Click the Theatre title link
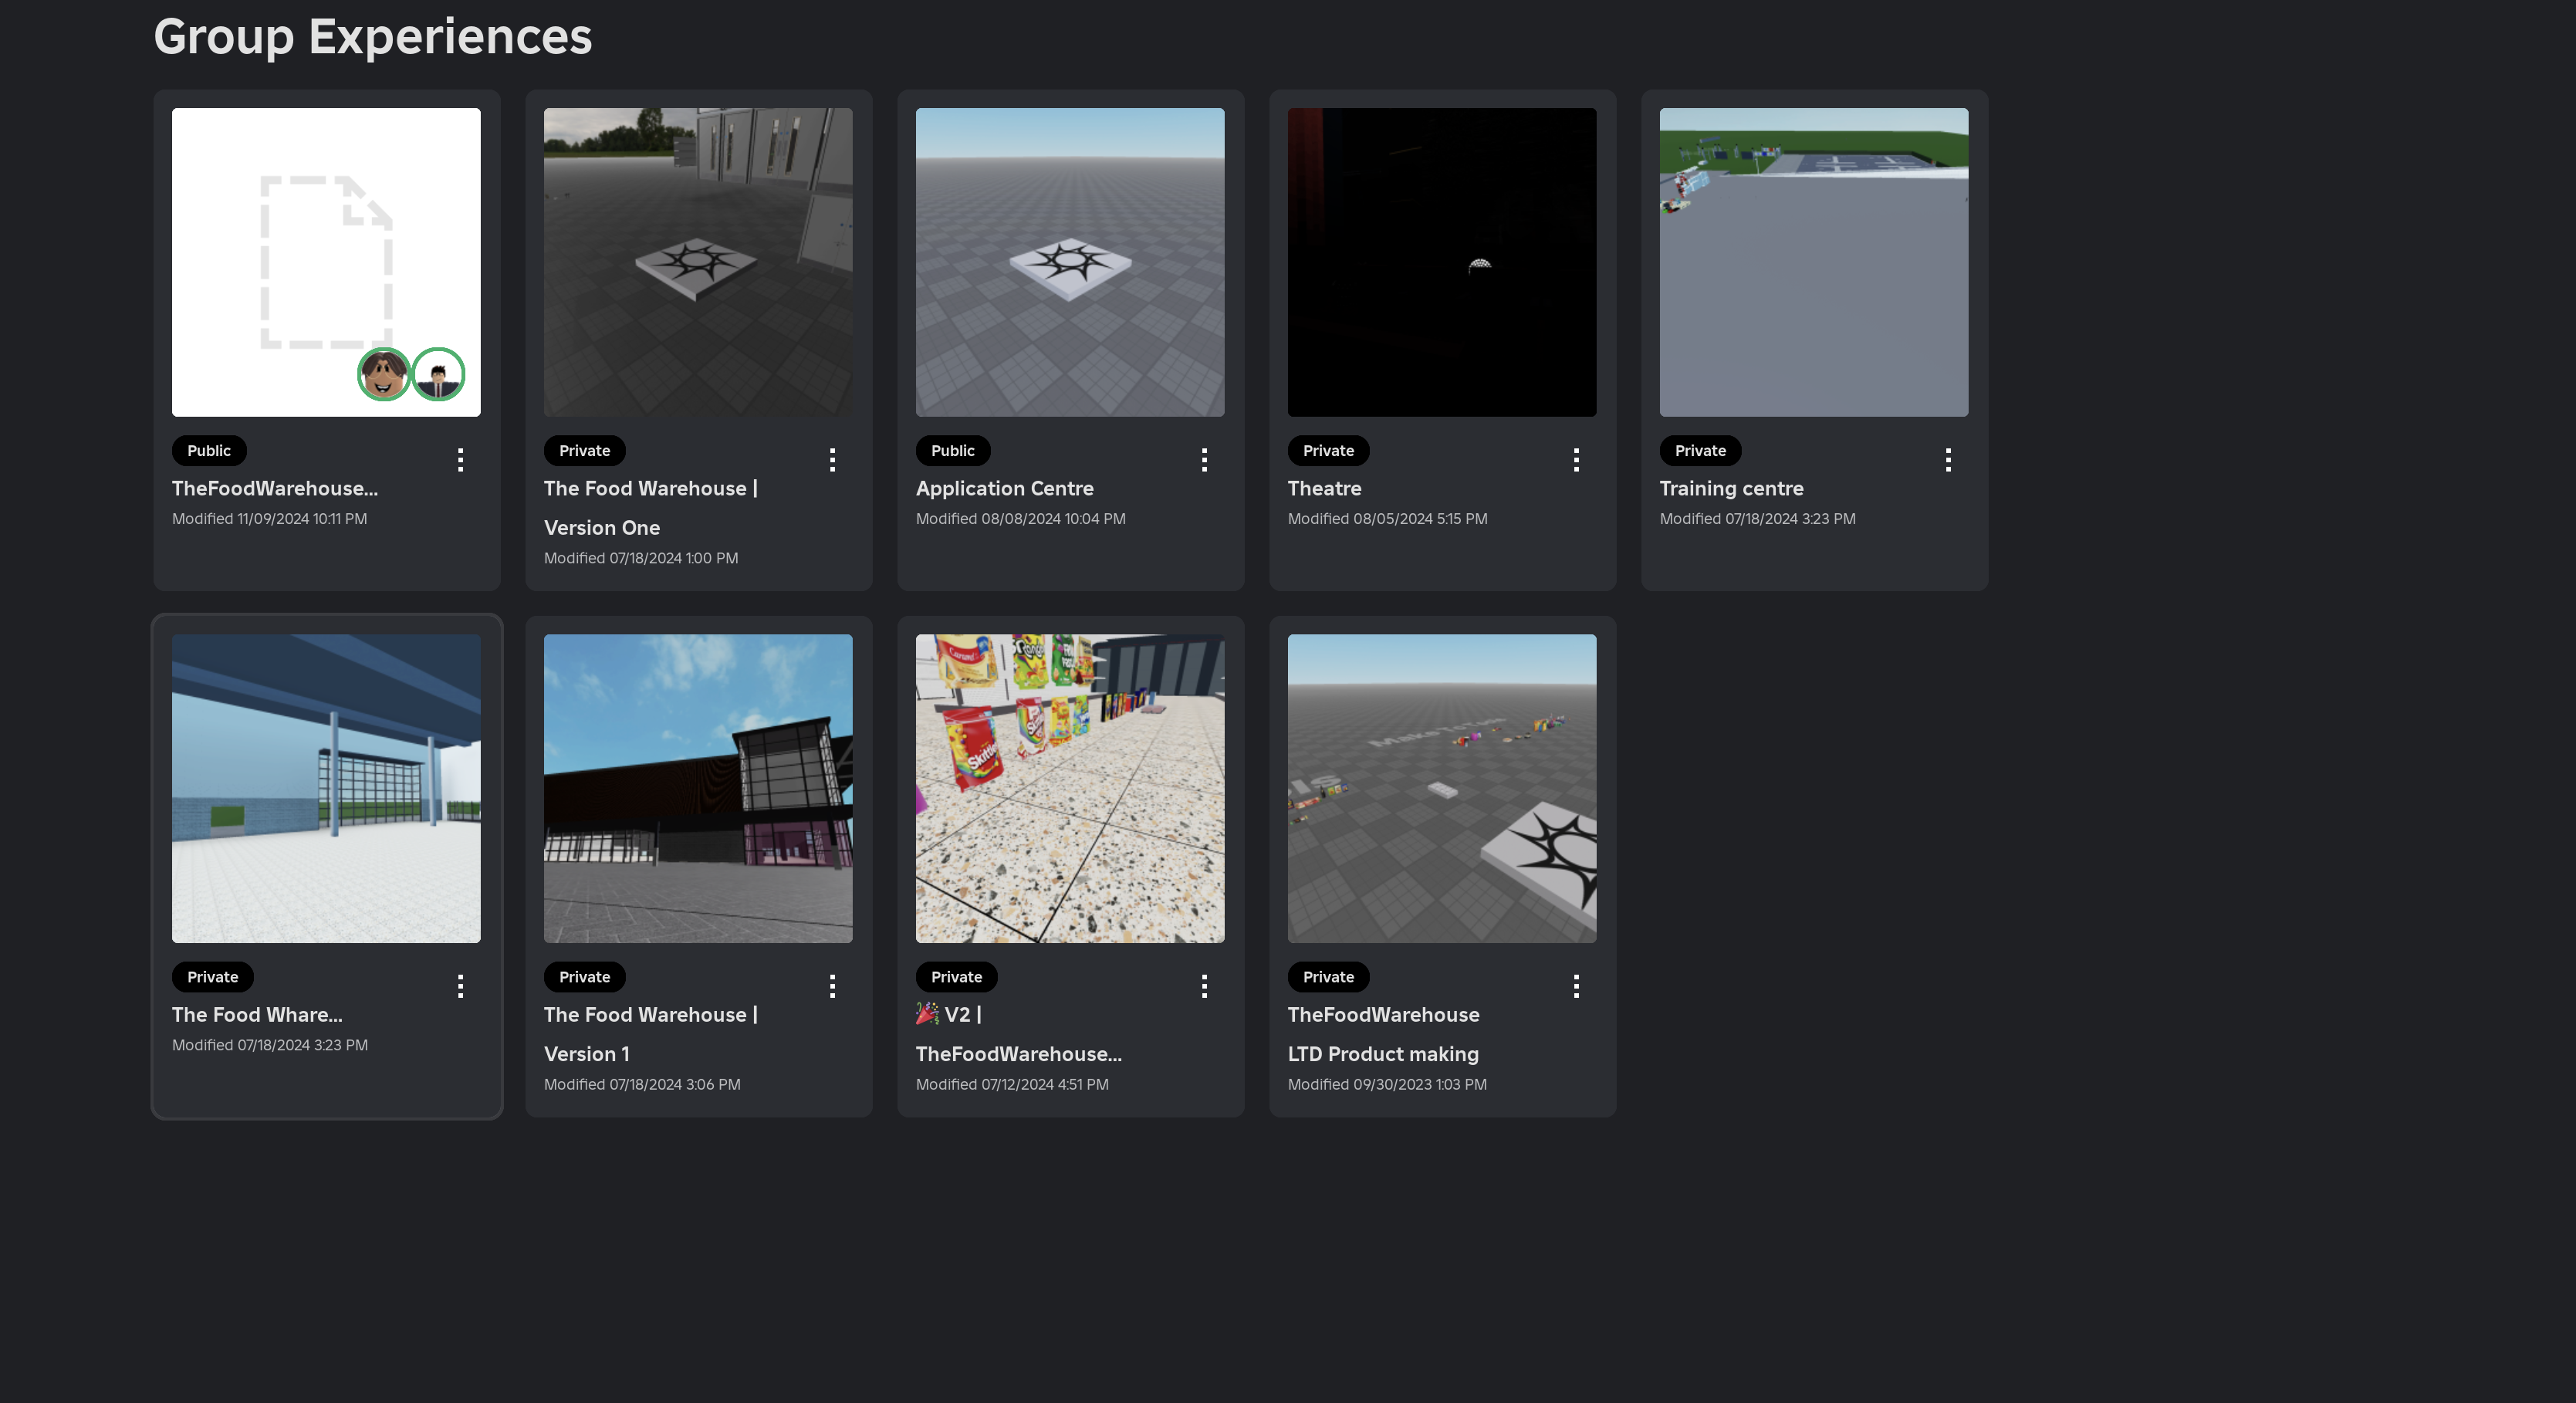2576x1403 pixels. 1324,488
